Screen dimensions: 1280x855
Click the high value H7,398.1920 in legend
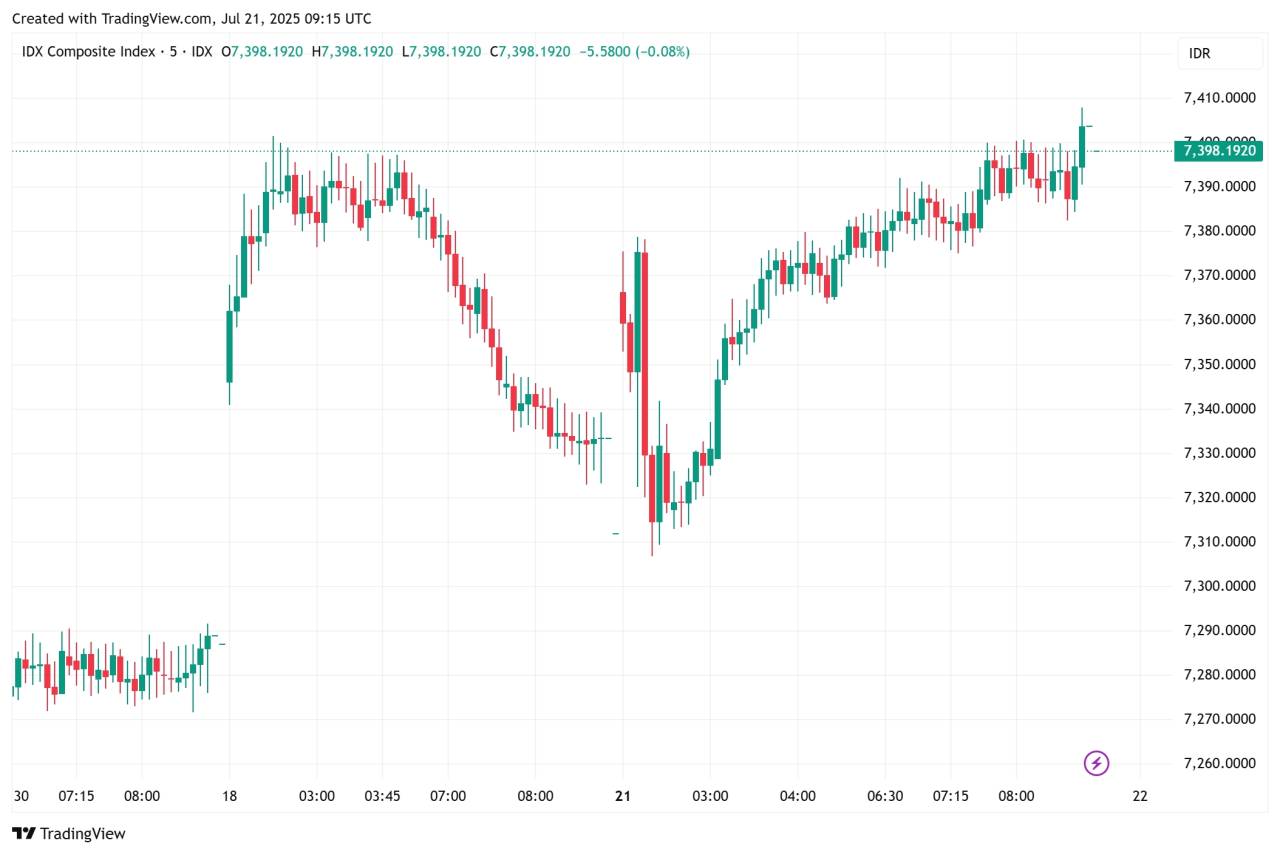[x=352, y=51]
